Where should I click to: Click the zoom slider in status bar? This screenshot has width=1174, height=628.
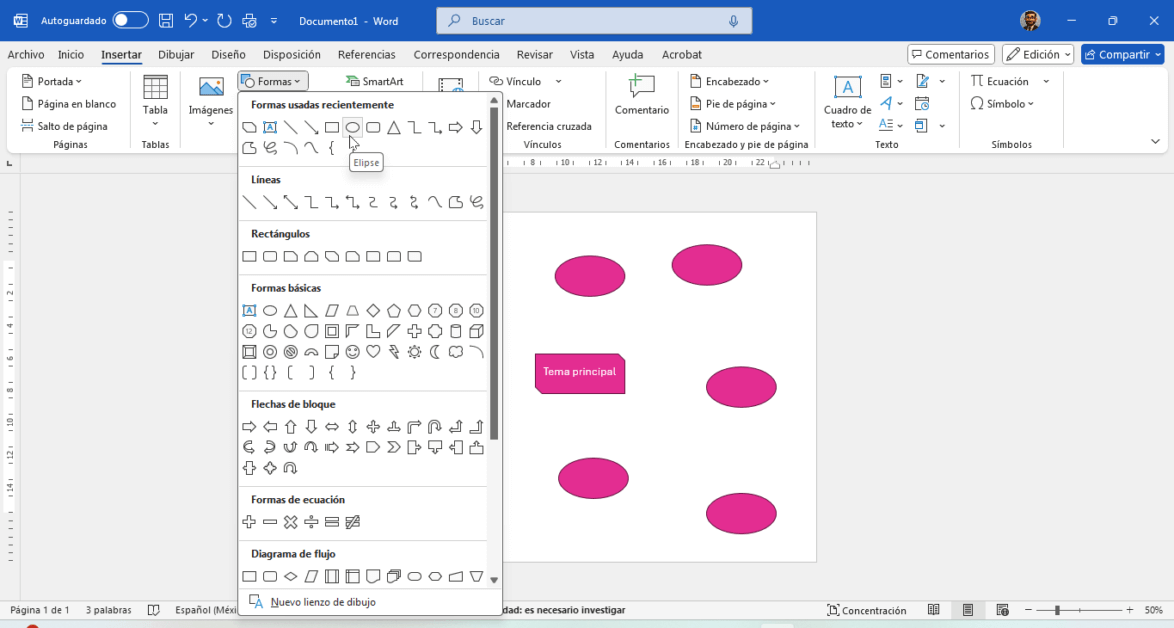coord(1057,610)
